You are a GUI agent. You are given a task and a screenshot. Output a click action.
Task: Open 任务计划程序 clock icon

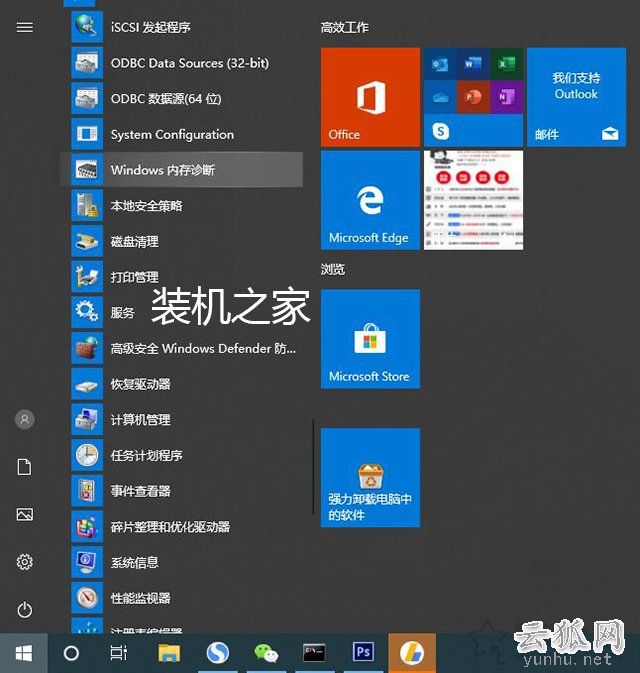click(87, 455)
